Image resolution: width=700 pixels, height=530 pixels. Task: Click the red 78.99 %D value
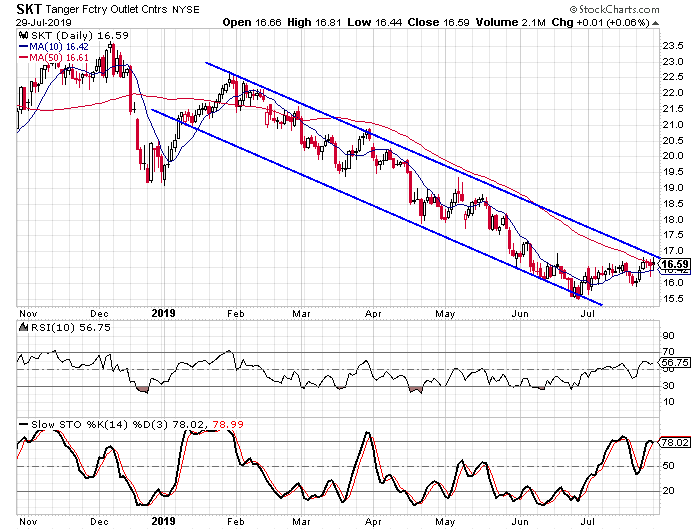228,424
